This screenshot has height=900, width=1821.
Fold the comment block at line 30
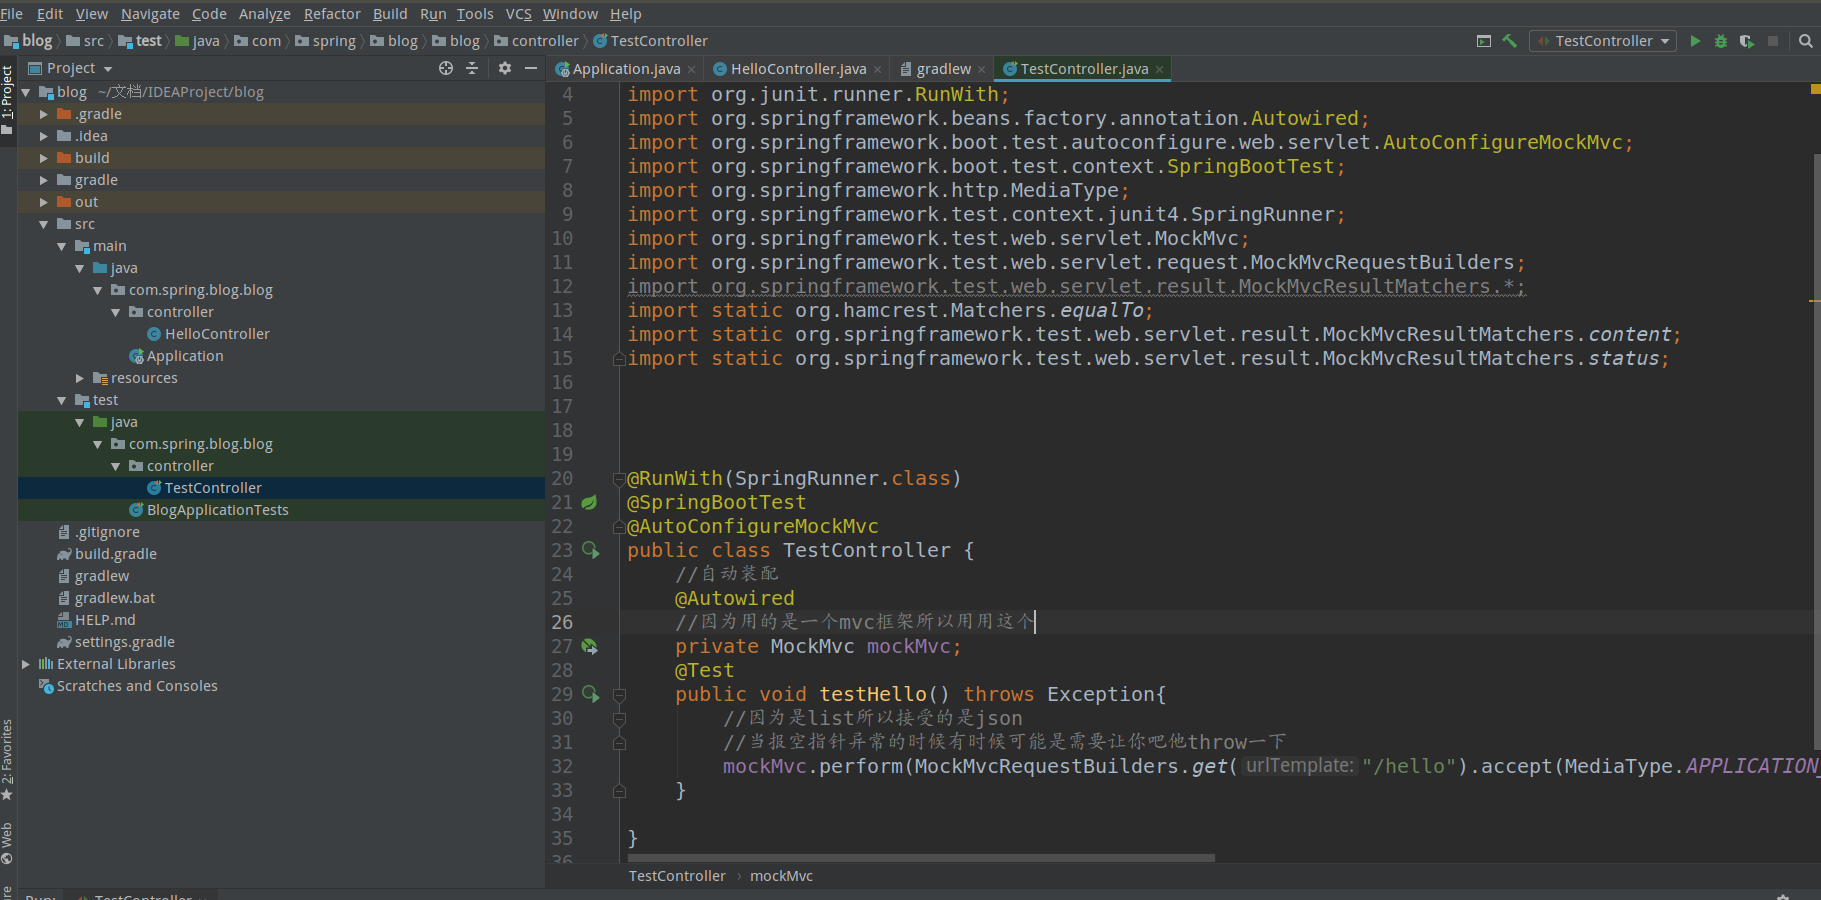619,718
